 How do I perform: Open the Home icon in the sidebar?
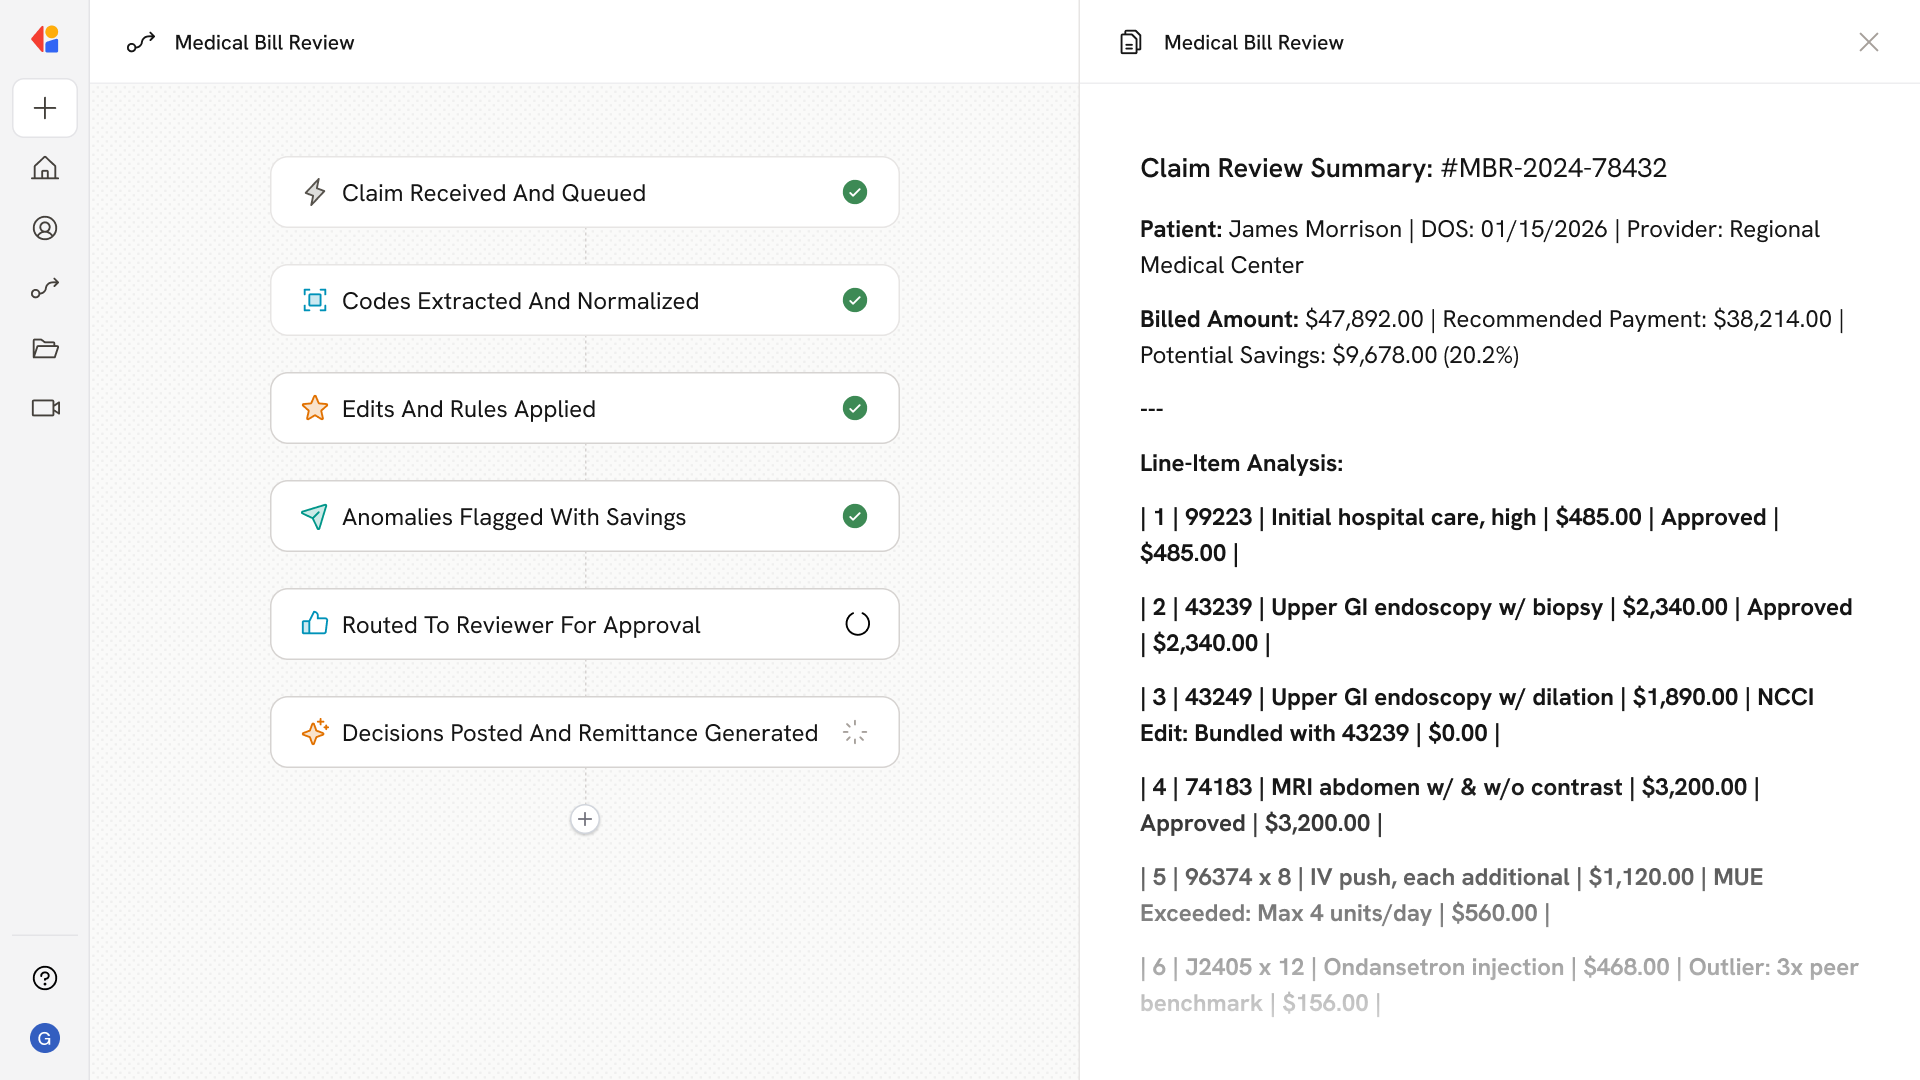[x=45, y=168]
